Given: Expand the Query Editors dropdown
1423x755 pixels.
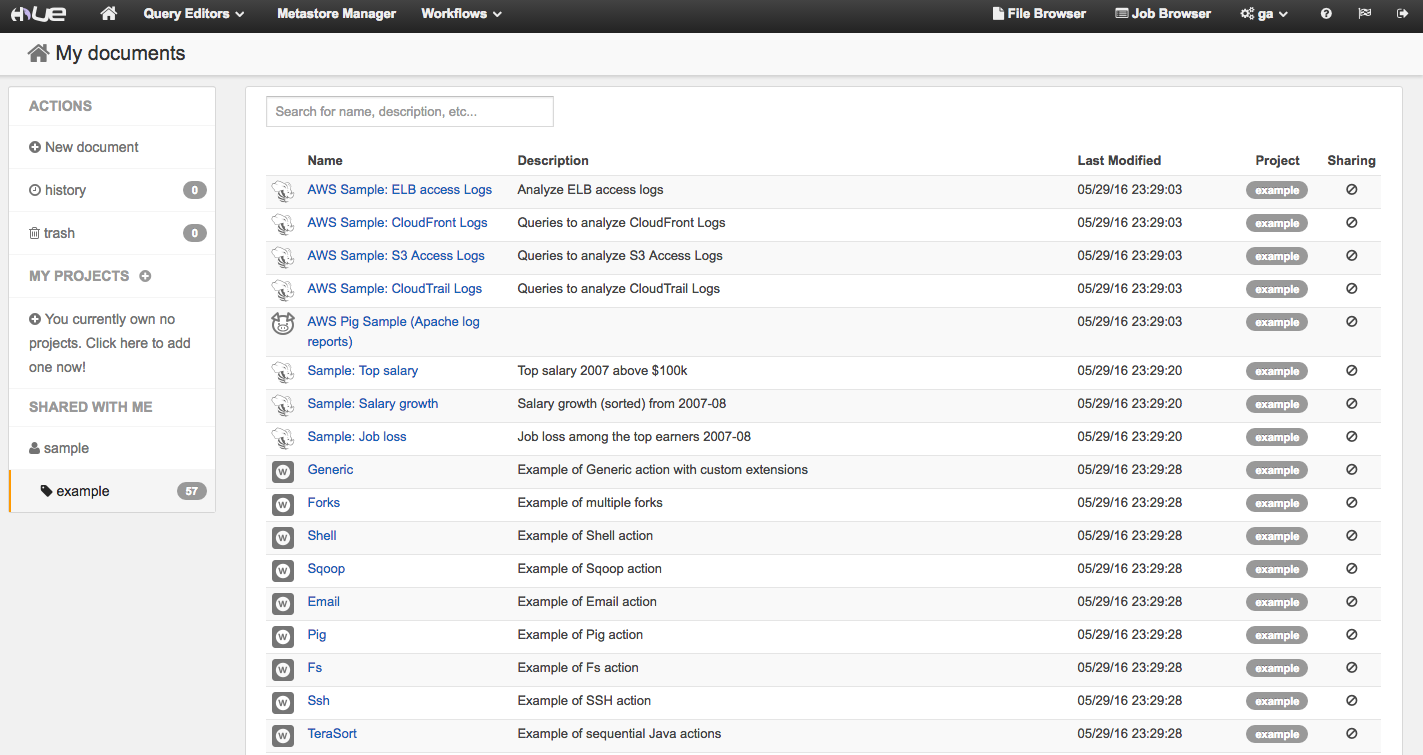Looking at the screenshot, I should [193, 14].
